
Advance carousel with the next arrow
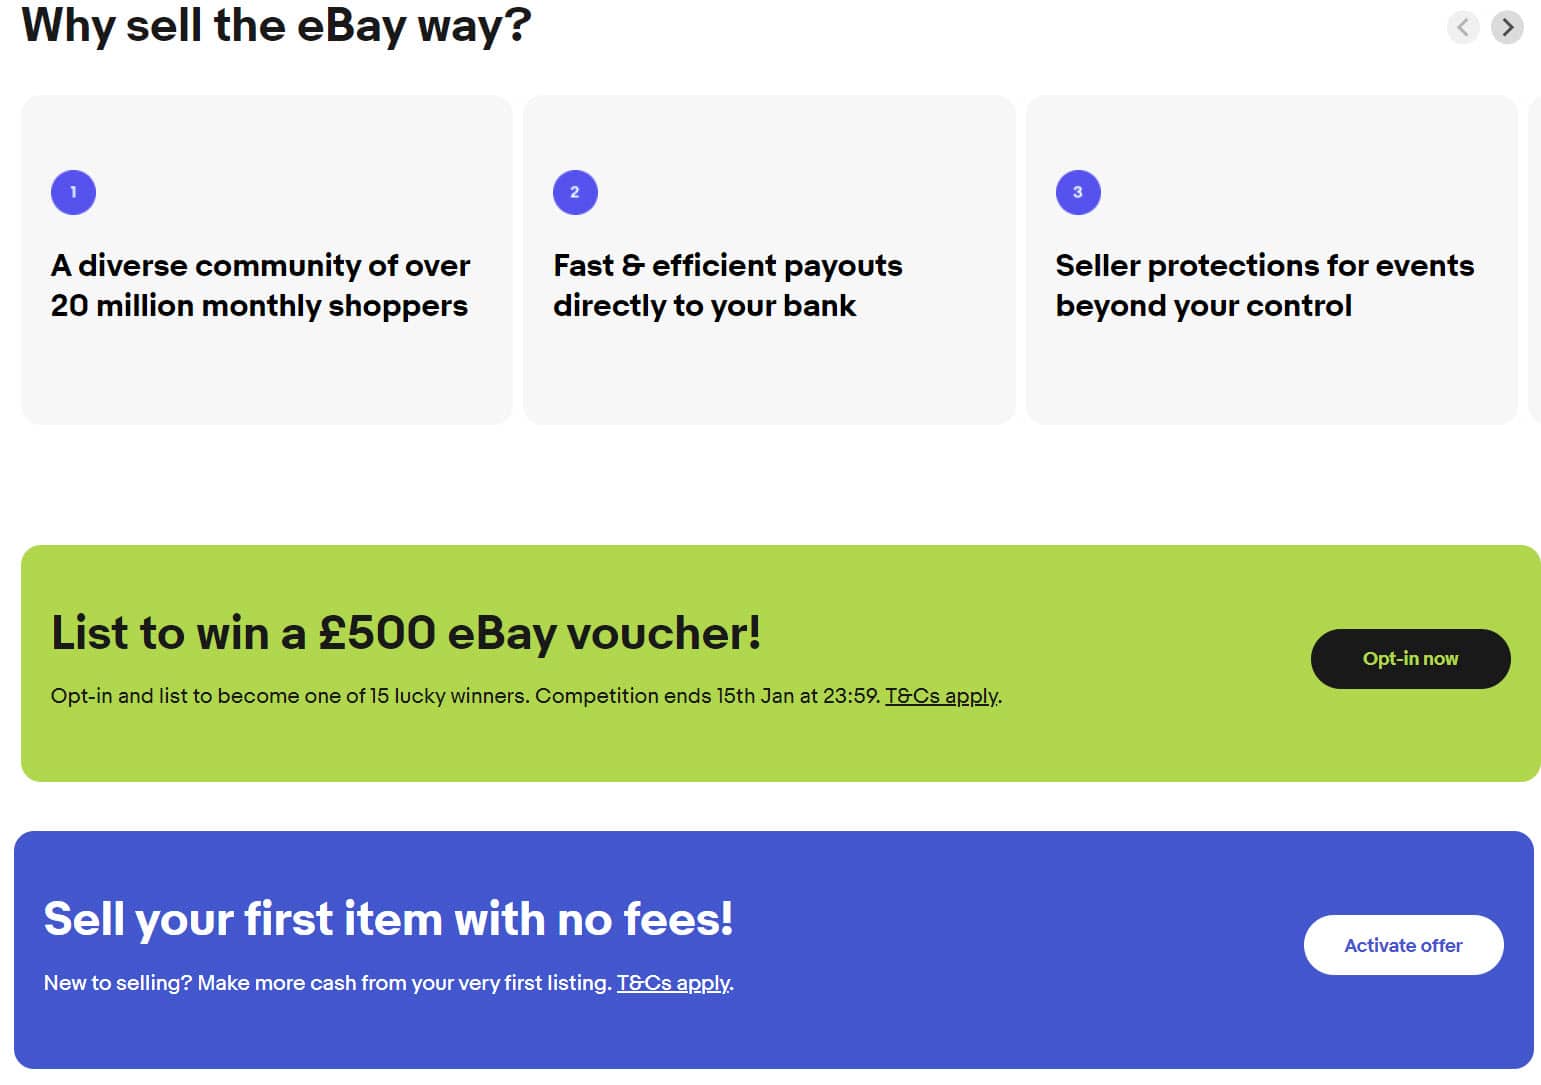[x=1507, y=27]
